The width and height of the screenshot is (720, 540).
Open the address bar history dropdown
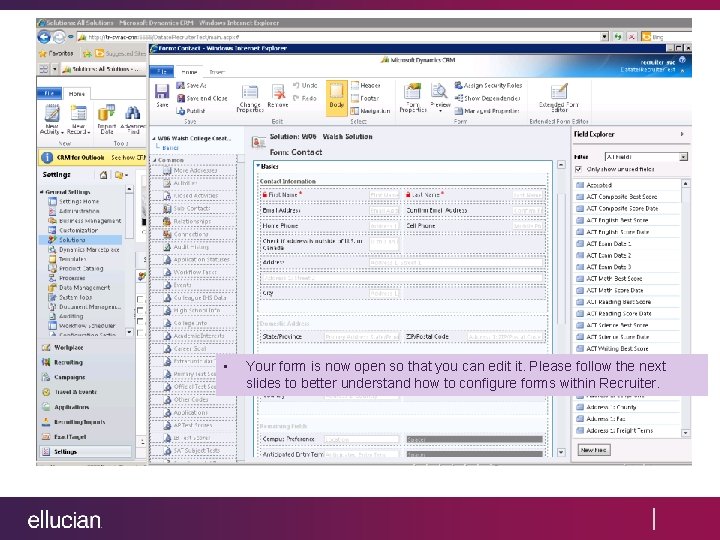click(x=604, y=37)
